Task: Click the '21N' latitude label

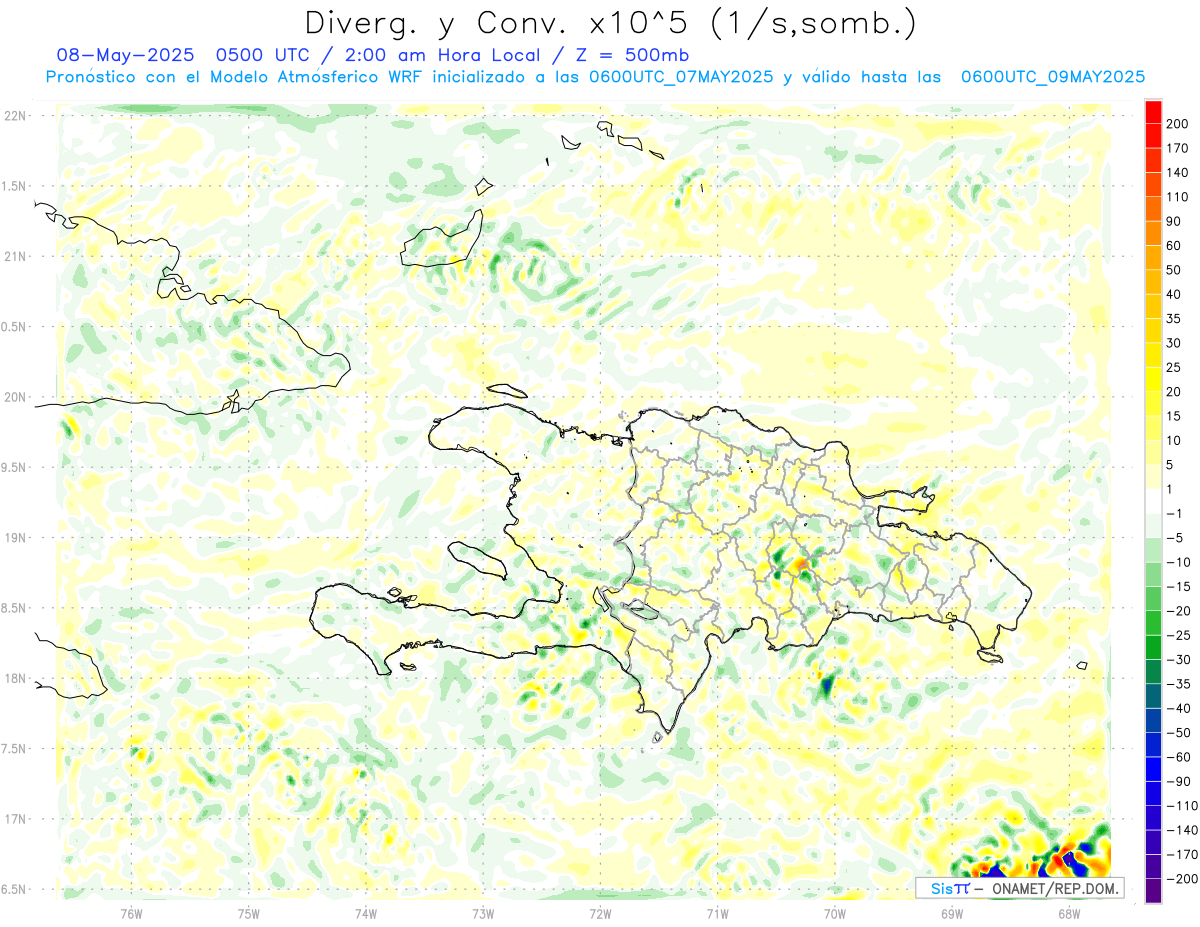Action: pos(15,257)
